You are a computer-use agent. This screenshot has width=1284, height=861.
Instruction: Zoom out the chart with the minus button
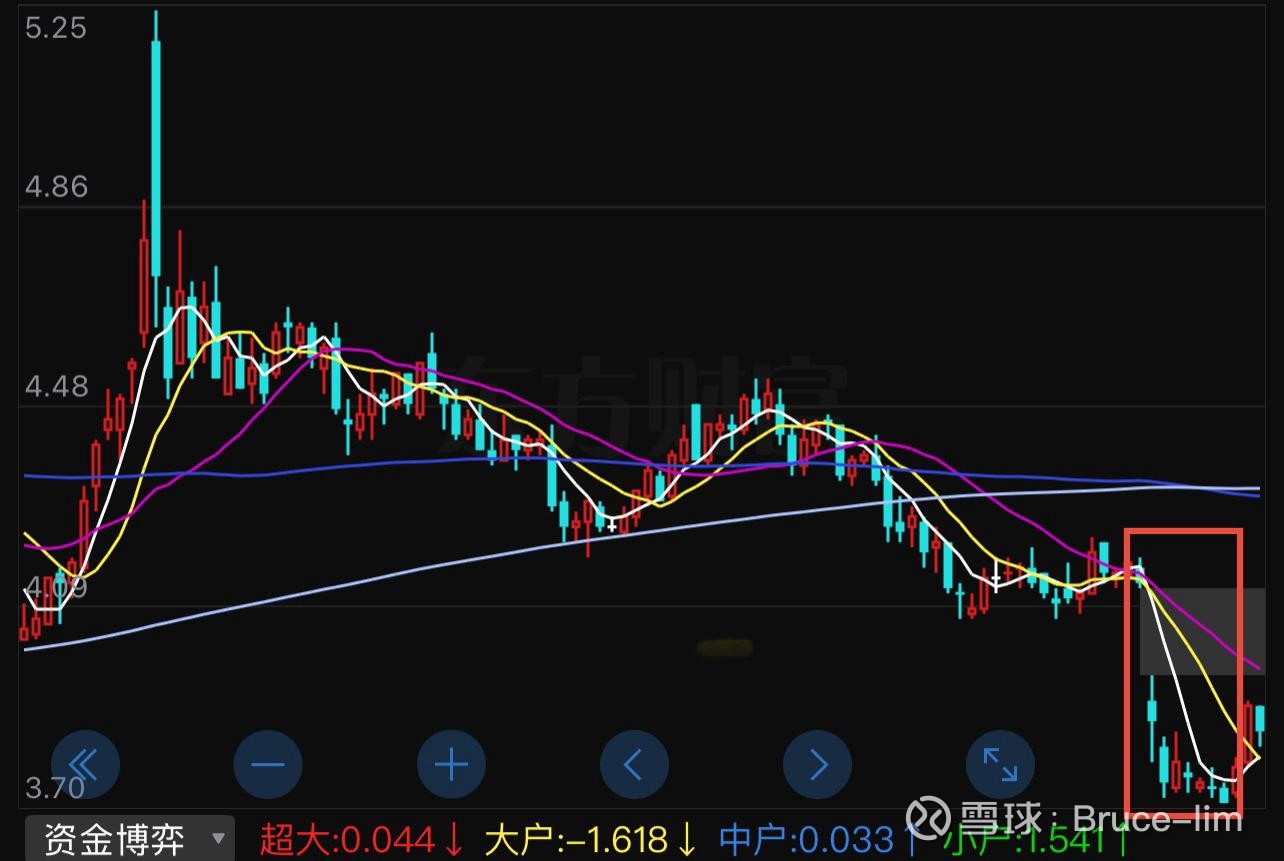coord(268,766)
